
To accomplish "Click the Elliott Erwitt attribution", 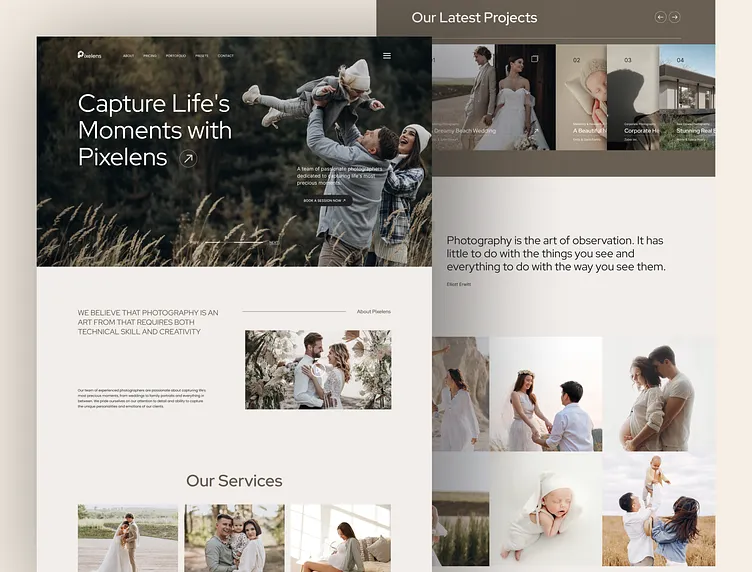I will tap(459, 284).
